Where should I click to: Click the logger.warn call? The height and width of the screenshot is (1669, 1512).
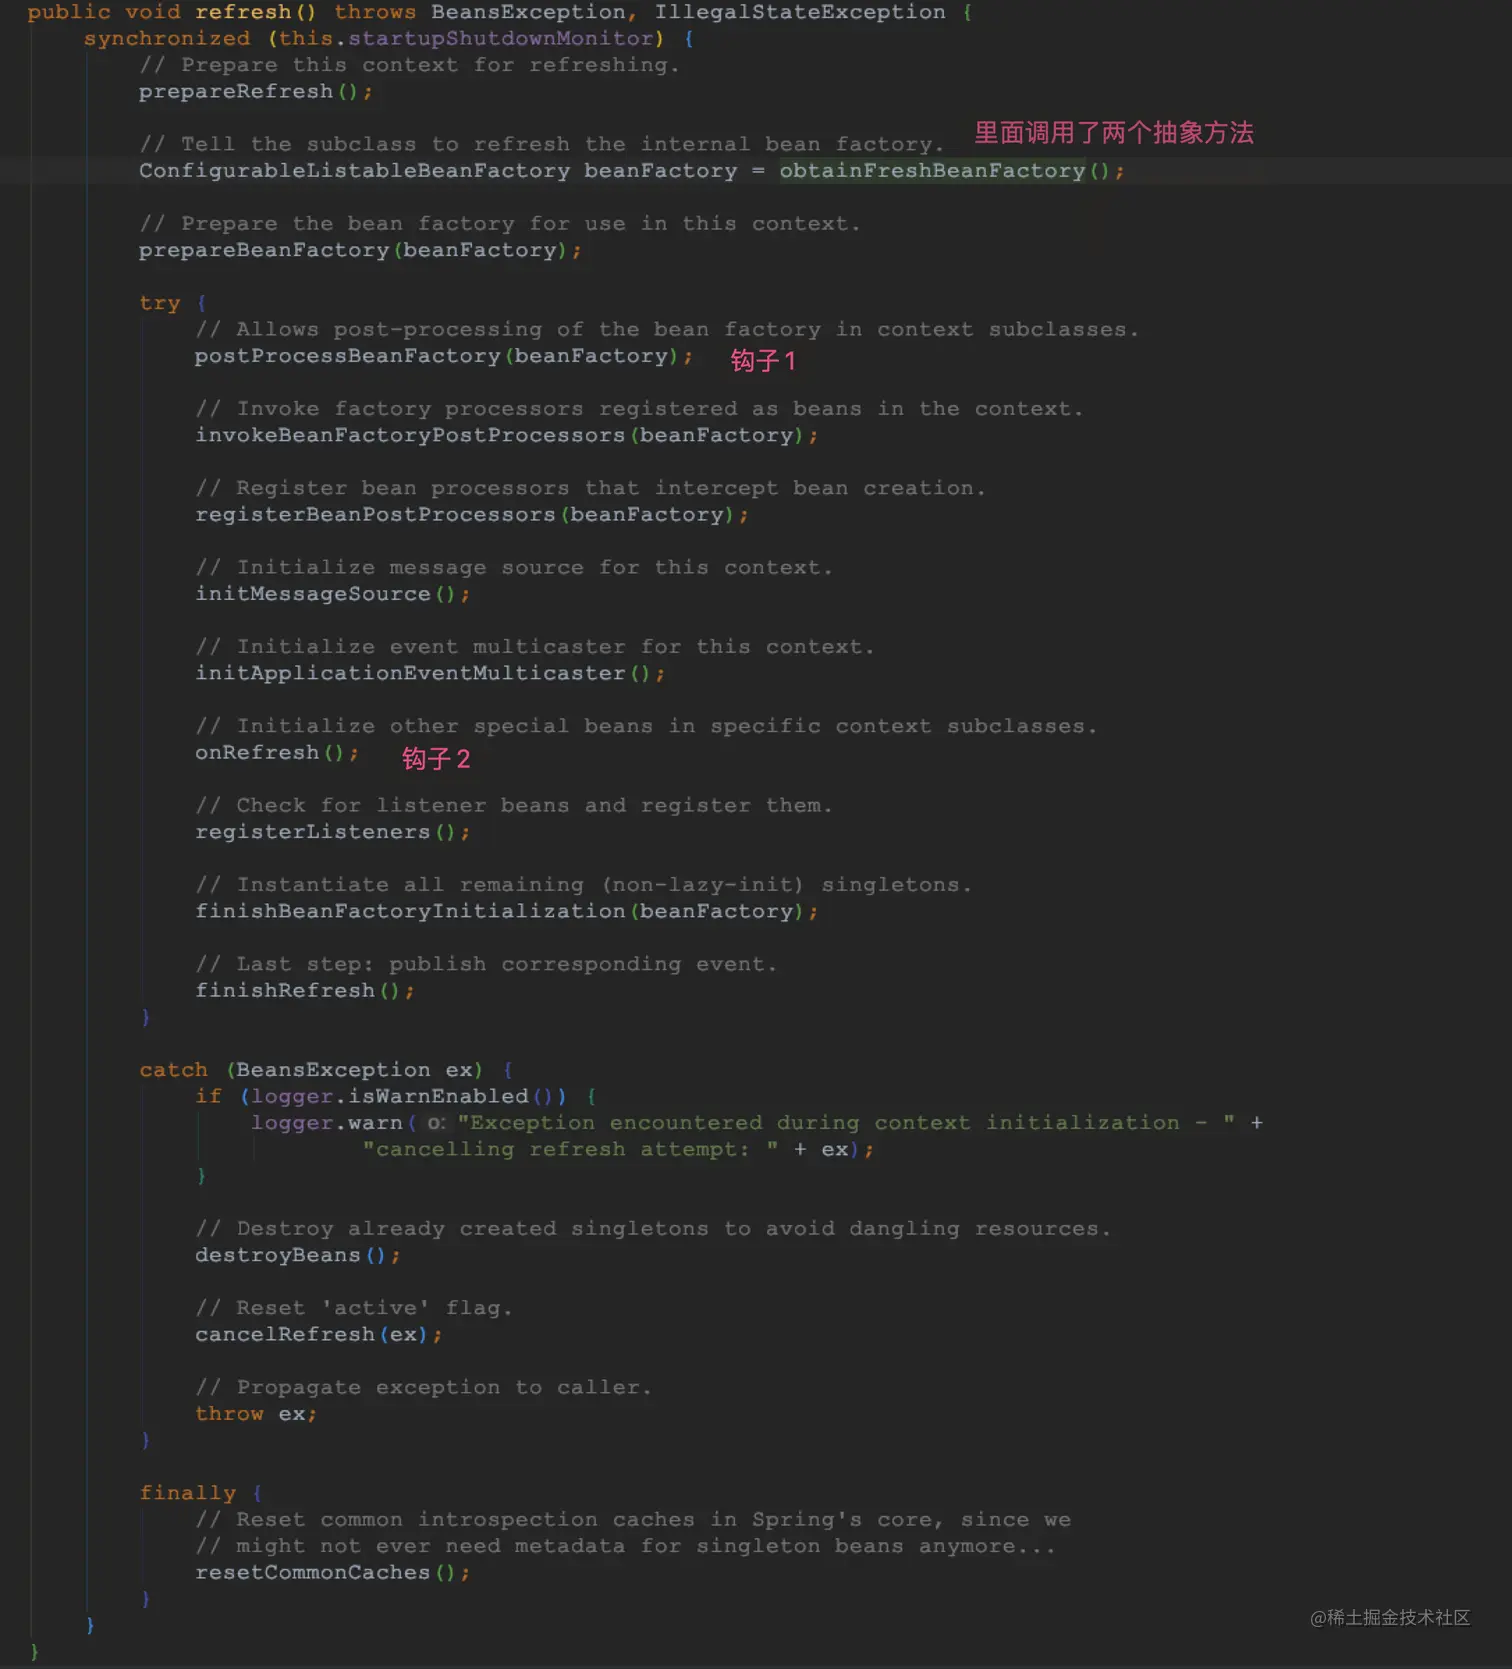[327, 1123]
